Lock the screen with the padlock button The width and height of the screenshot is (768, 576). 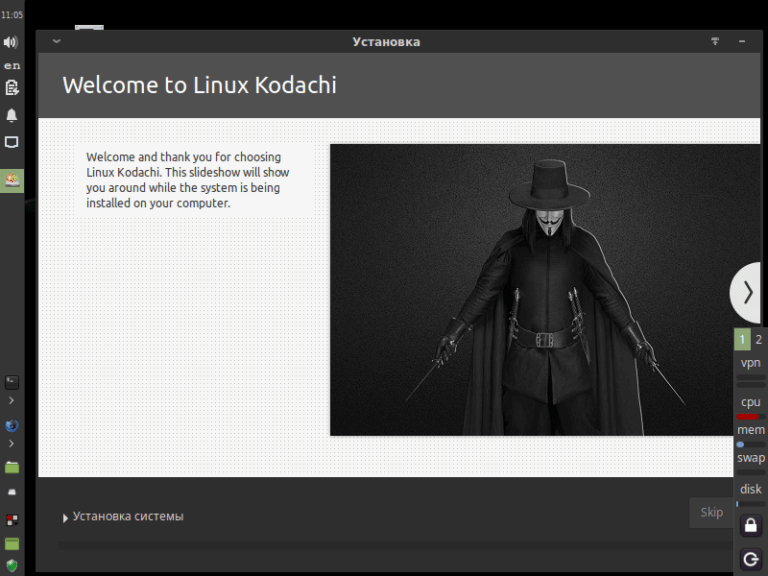751,526
